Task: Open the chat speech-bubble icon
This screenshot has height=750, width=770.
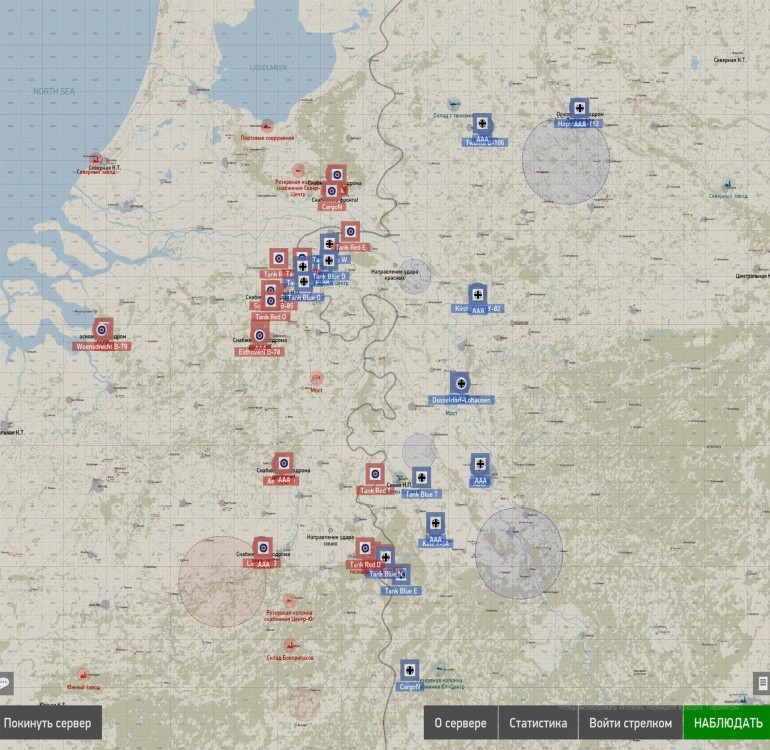Action: point(5,683)
